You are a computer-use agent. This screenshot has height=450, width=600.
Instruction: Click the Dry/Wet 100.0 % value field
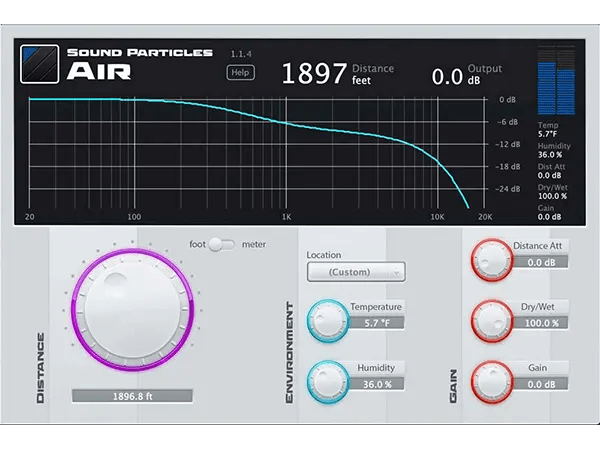[541, 323]
